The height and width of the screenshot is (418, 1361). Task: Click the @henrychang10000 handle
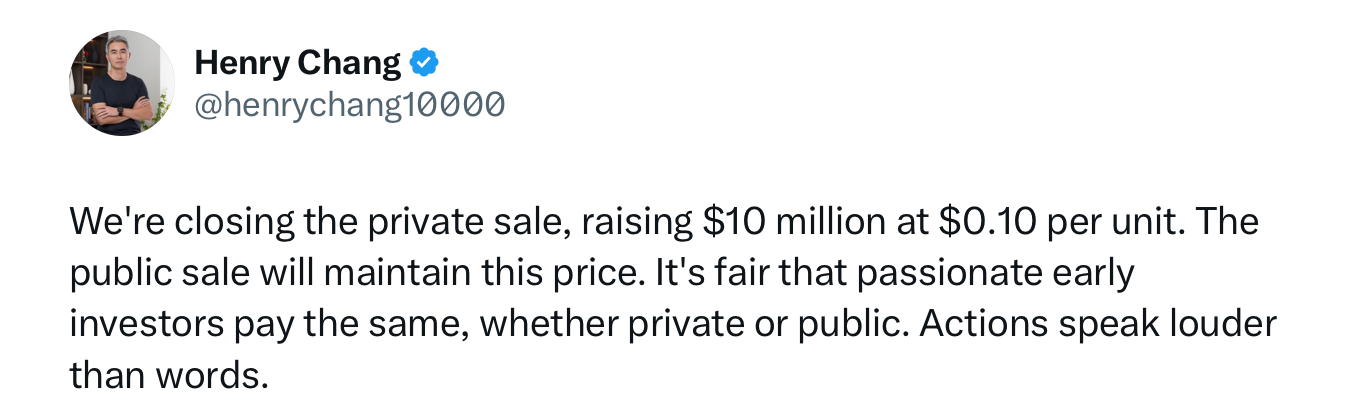point(349,103)
